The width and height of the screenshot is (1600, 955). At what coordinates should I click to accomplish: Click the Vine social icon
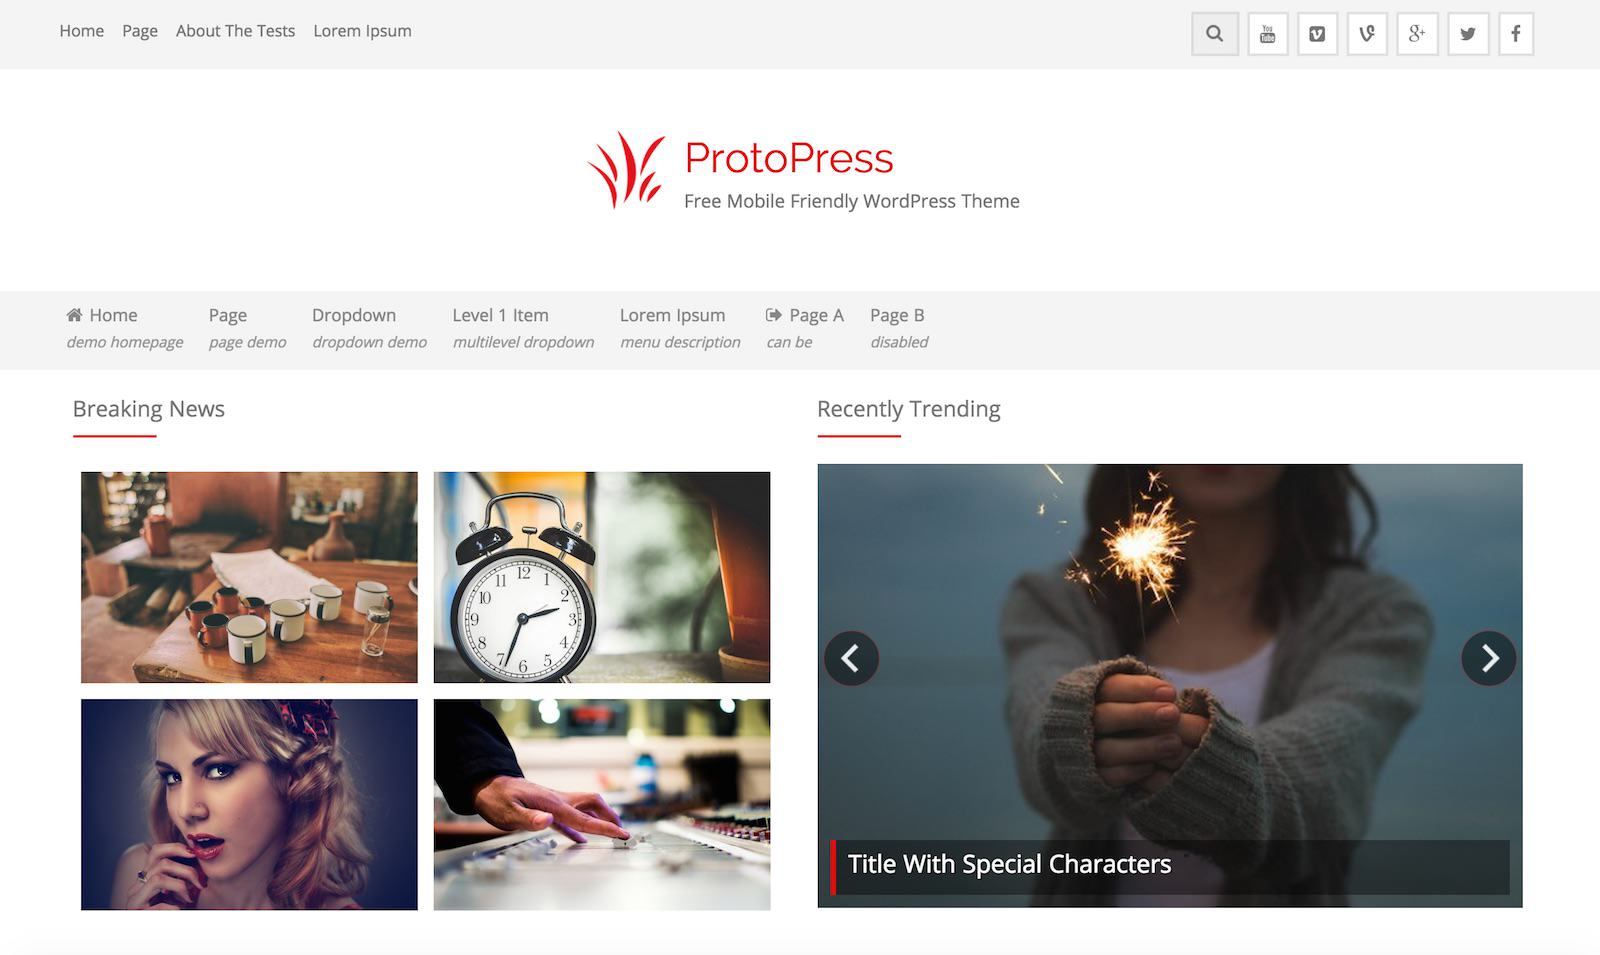pyautogui.click(x=1367, y=34)
